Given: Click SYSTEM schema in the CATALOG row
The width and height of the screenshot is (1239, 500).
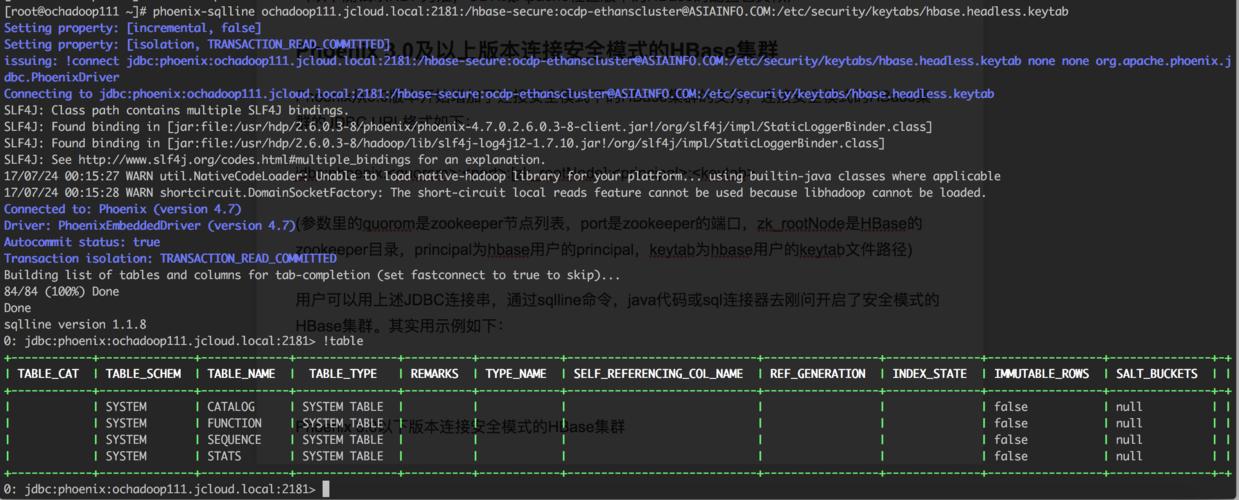Looking at the screenshot, I should [126, 407].
